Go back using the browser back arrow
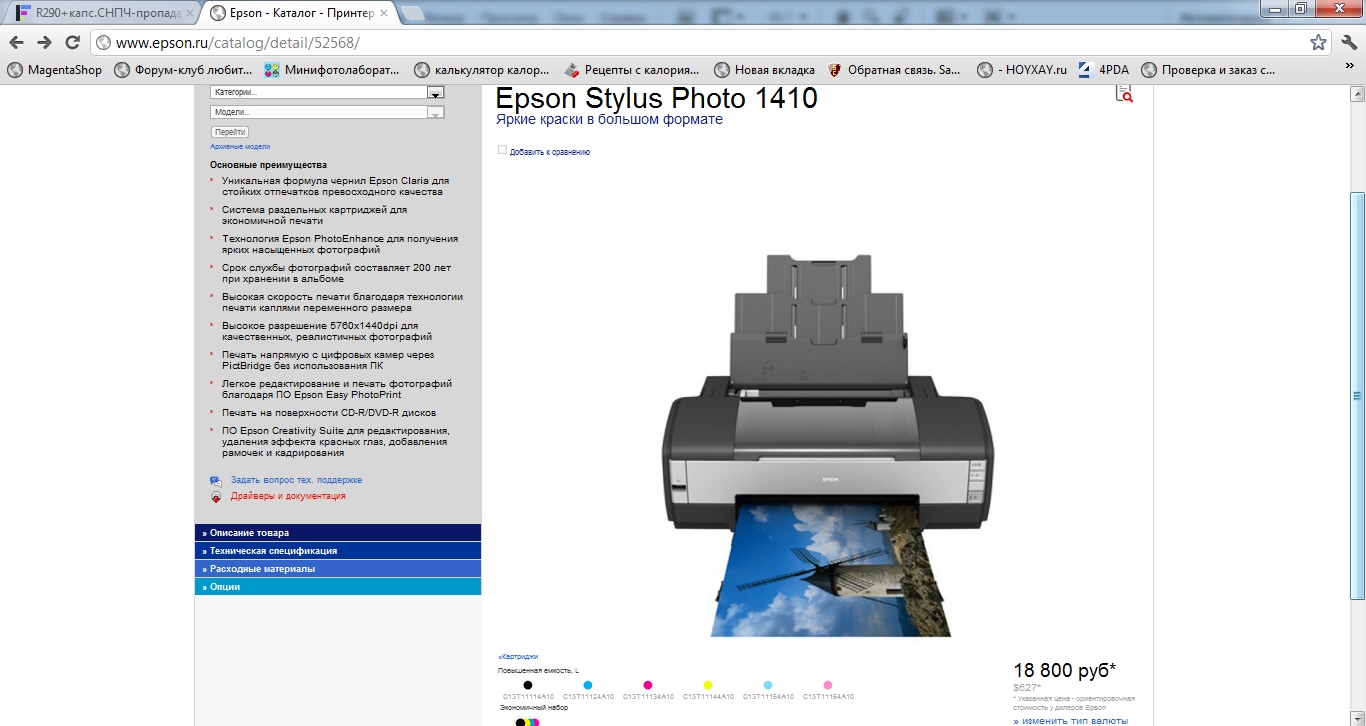The image size is (1366, 726). (x=17, y=42)
